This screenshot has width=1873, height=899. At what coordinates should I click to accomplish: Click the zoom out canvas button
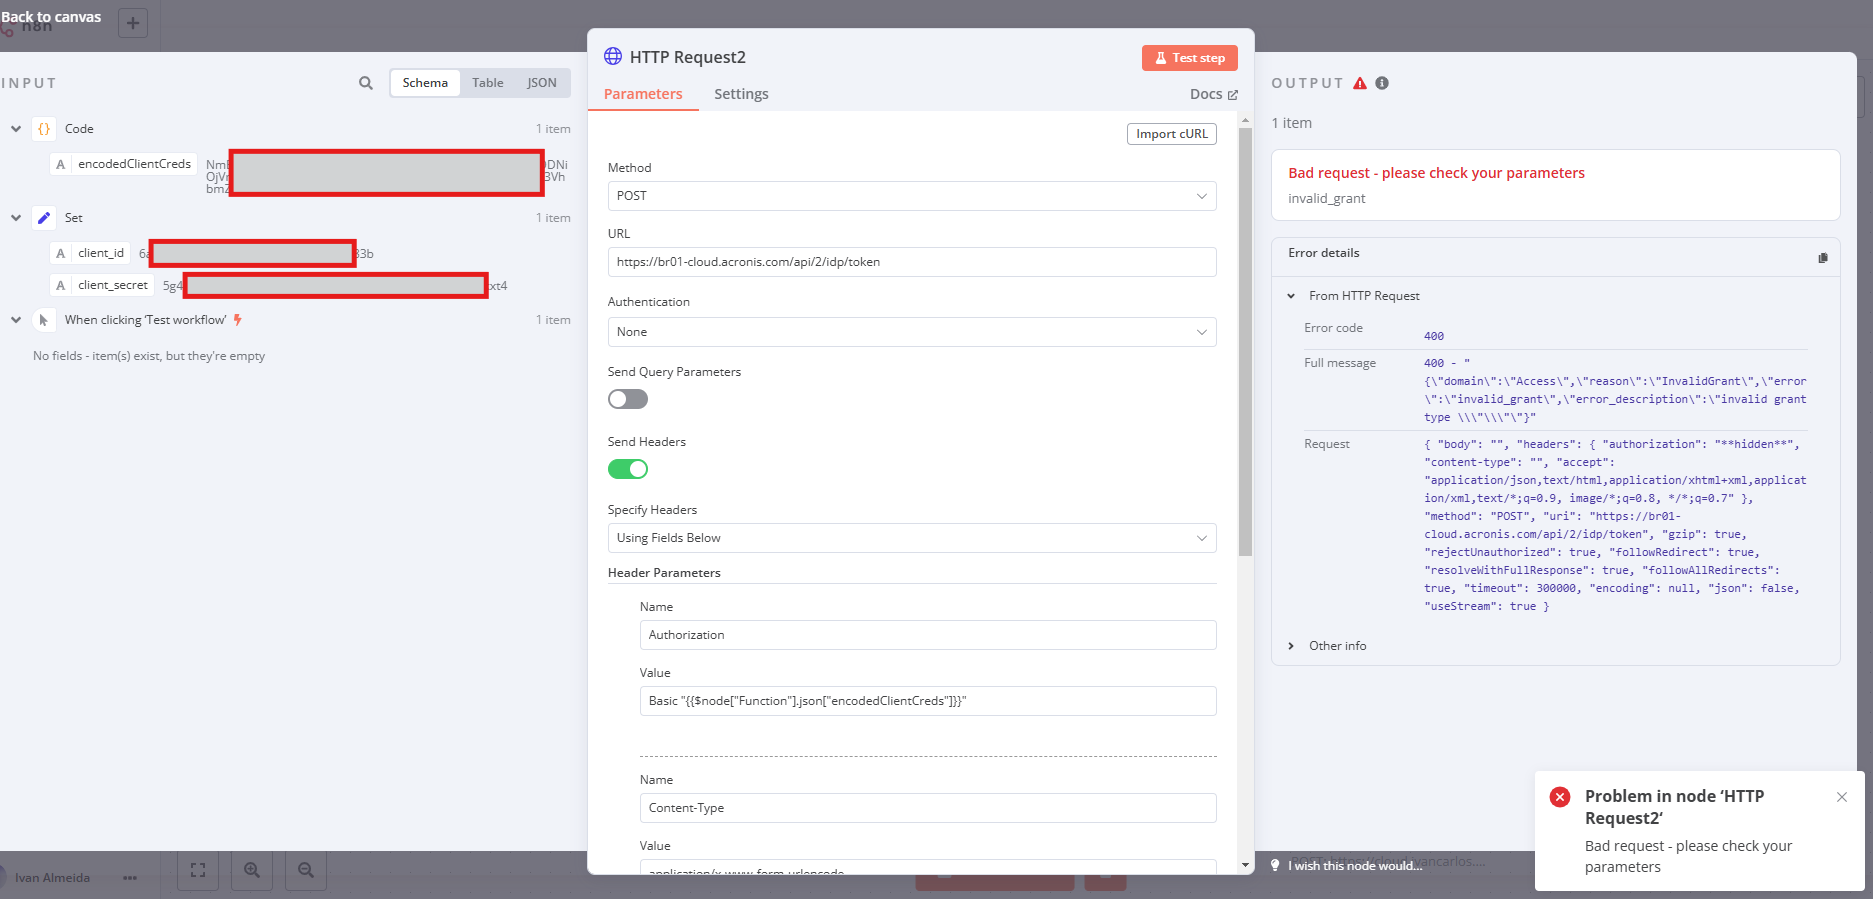click(x=306, y=870)
